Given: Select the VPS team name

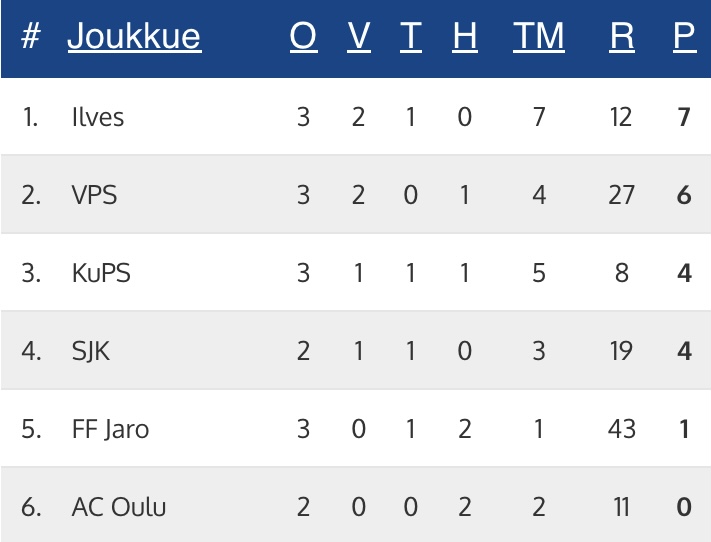Looking at the screenshot, I should click(94, 195).
